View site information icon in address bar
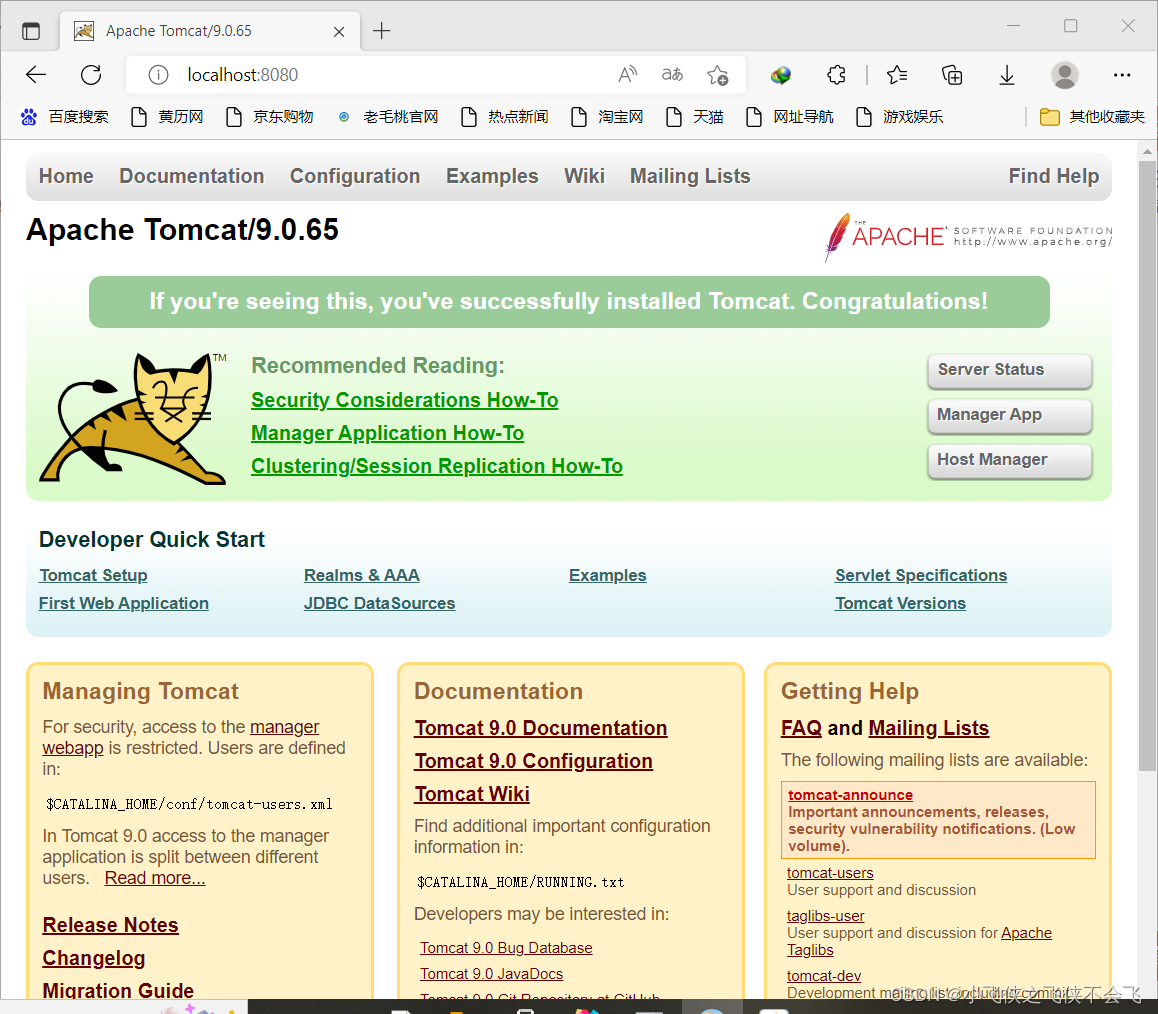 158,75
